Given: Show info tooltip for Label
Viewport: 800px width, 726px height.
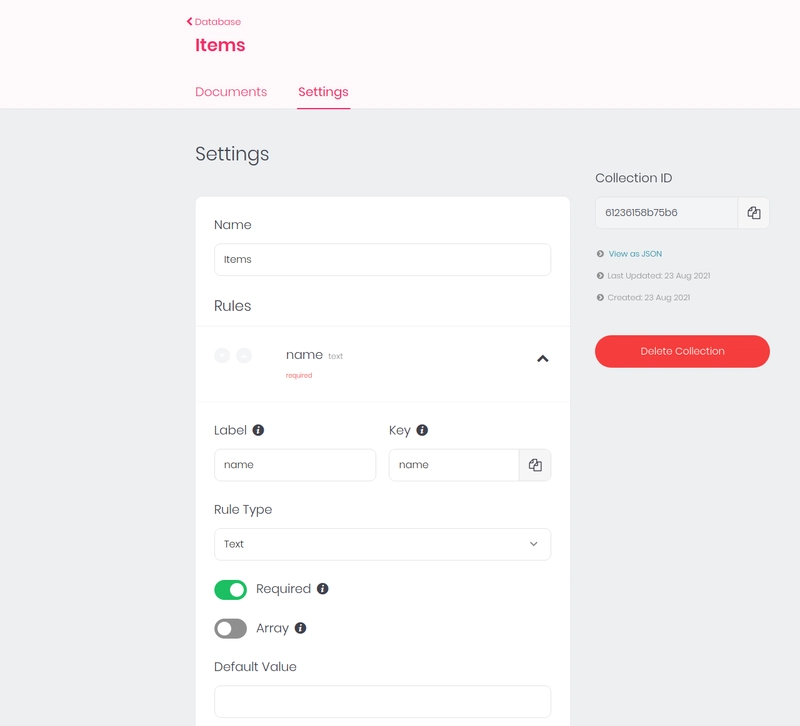Looking at the screenshot, I should tap(258, 430).
